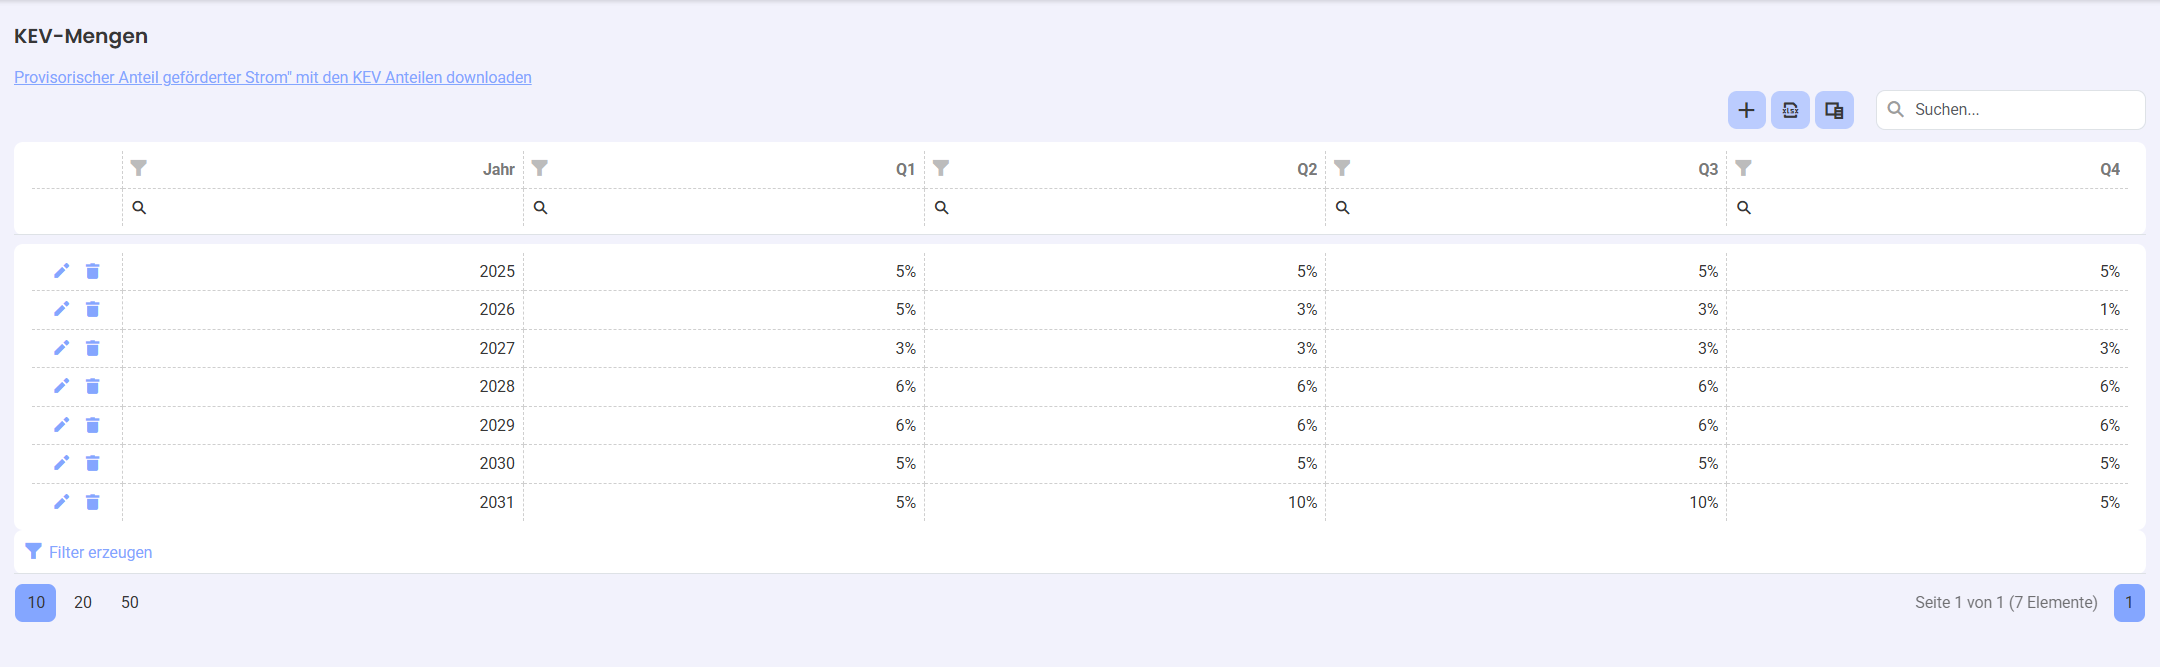The width and height of the screenshot is (2160, 667).
Task: Download provisorischer Anteil geförderter Strom link
Action: (273, 77)
